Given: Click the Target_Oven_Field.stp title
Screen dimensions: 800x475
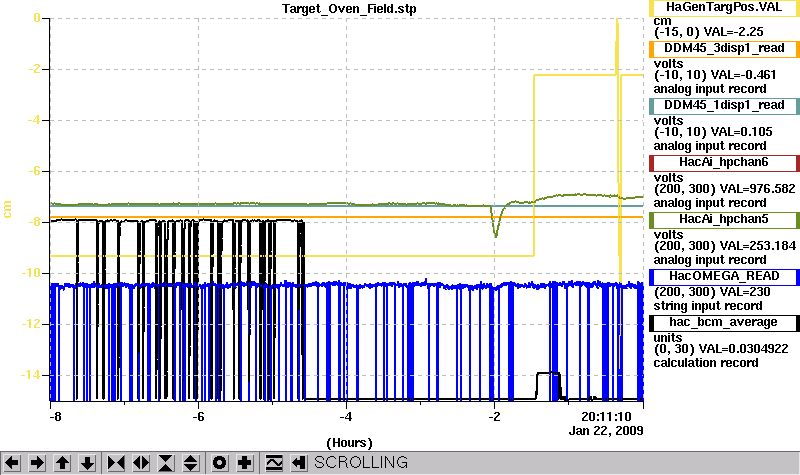Looking at the screenshot, I should coord(349,9).
